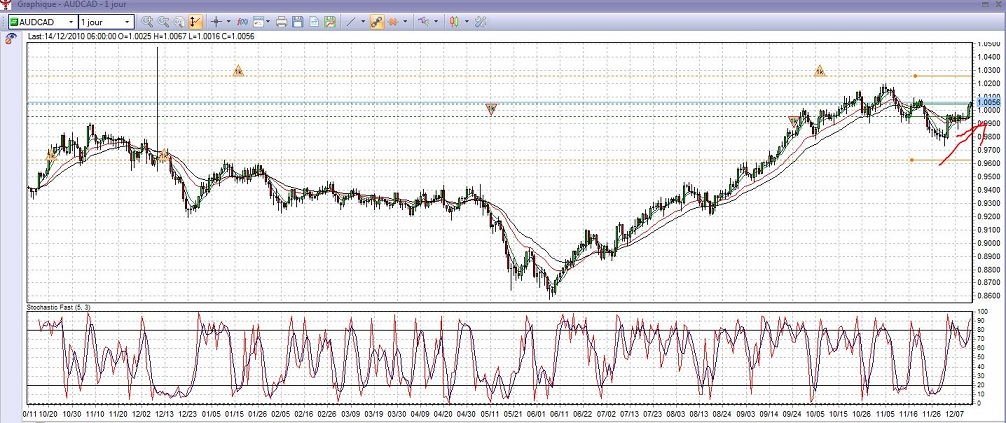Open the chart settings tools icon

pos(480,21)
